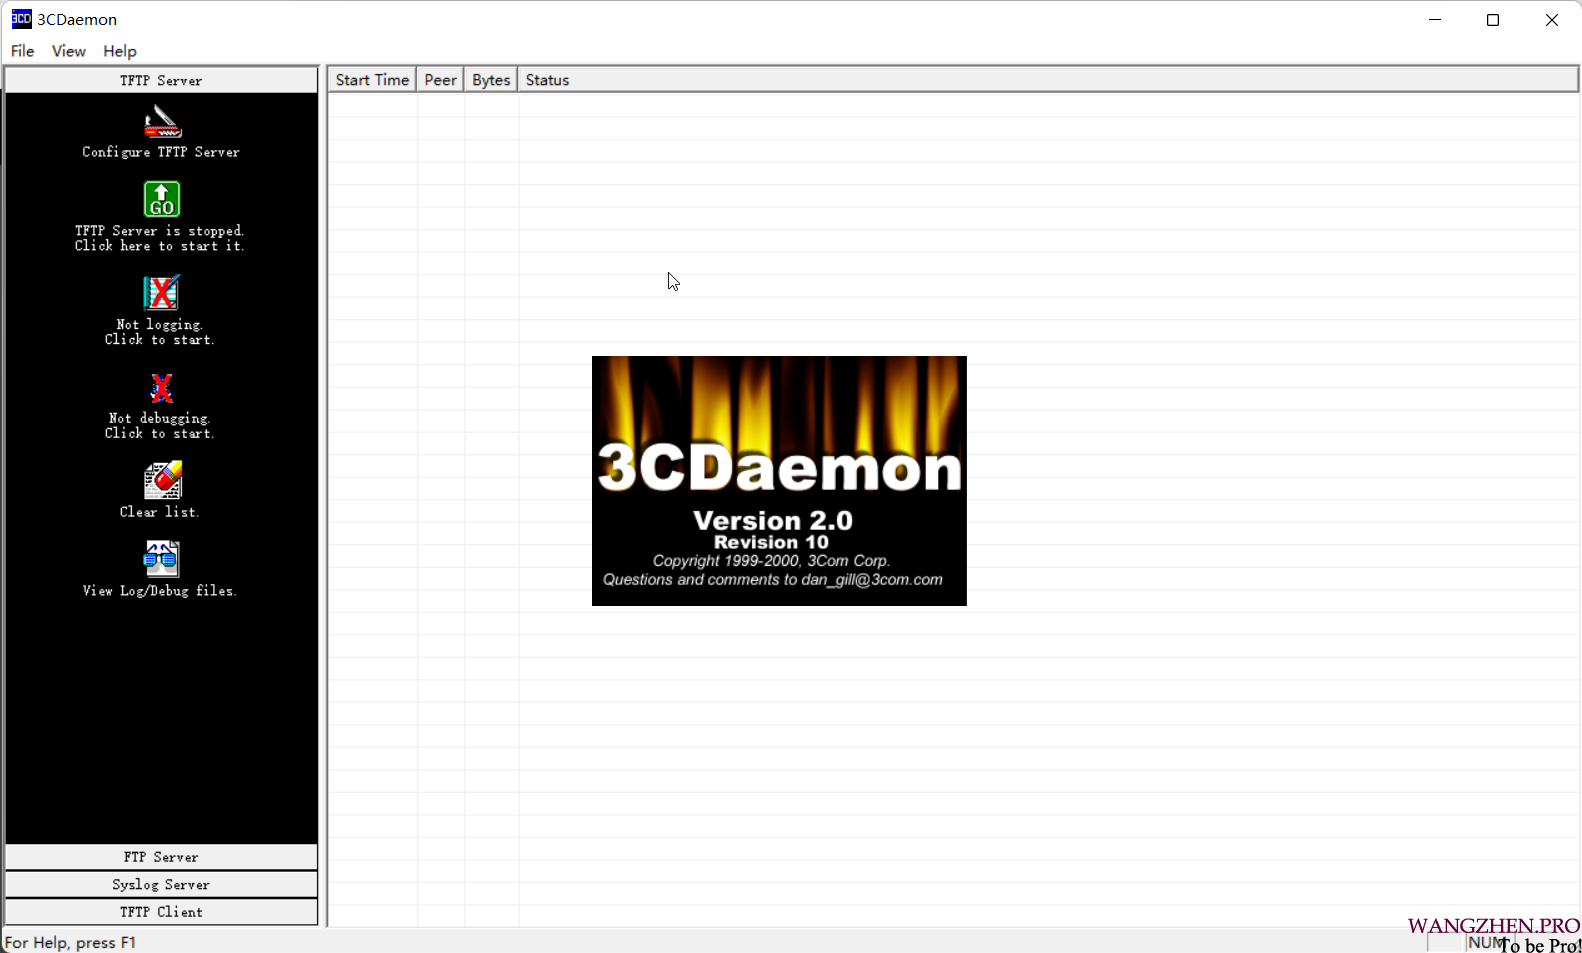The height and width of the screenshot is (953, 1582).
Task: Start logging via the Not logging icon
Action: click(x=161, y=293)
